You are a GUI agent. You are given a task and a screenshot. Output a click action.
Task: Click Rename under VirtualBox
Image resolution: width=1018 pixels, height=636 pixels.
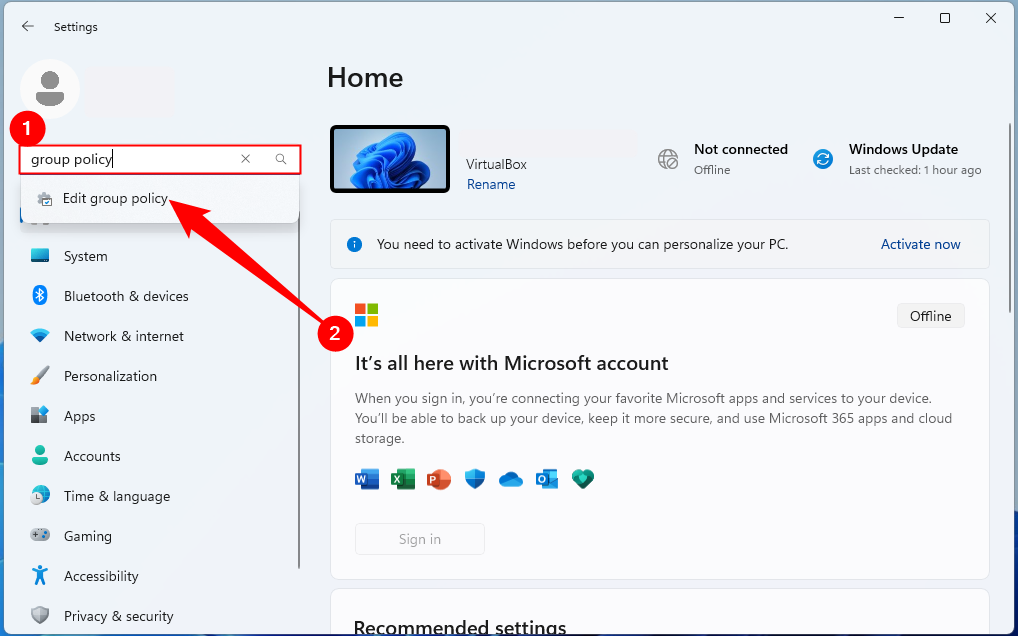coord(491,184)
